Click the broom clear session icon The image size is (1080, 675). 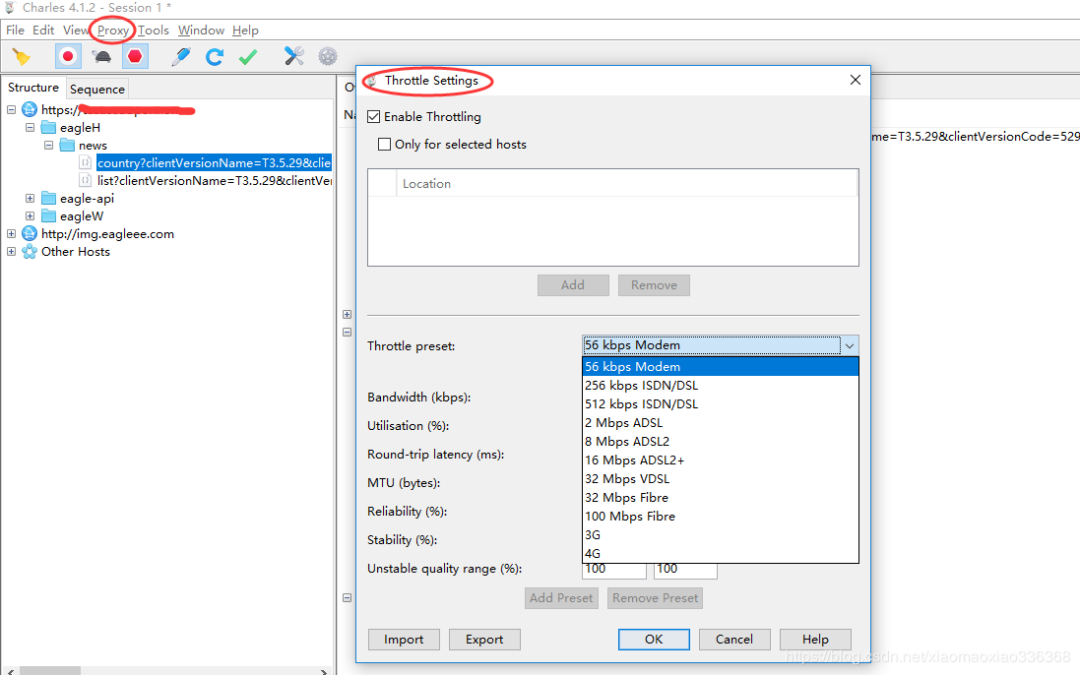(x=21, y=56)
